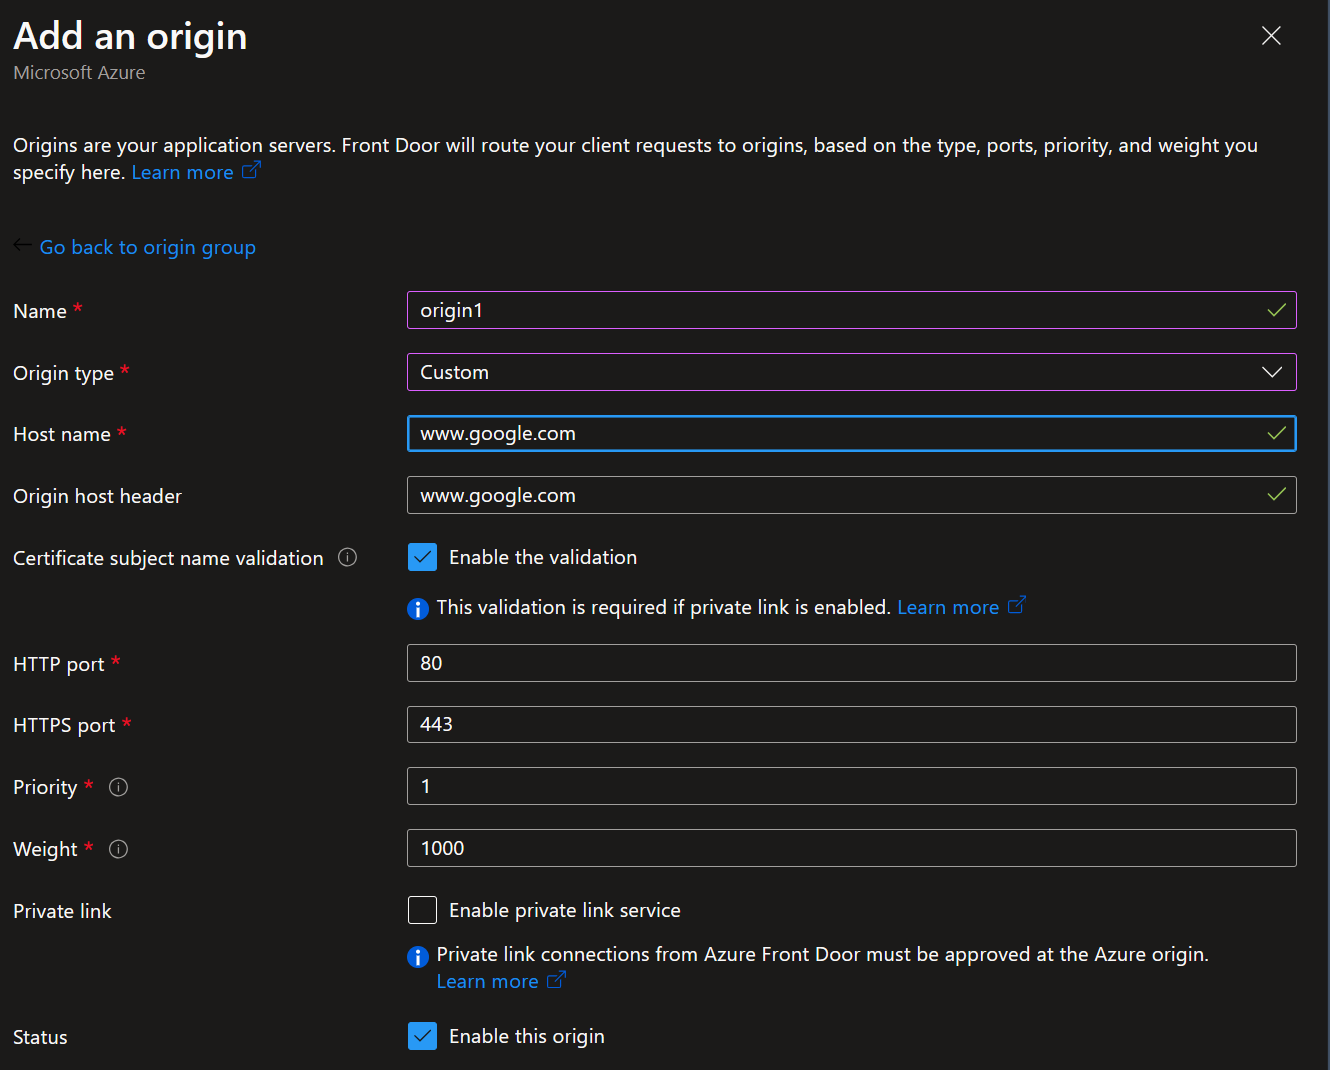Uncheck Enable this origin checkbox

(422, 1036)
